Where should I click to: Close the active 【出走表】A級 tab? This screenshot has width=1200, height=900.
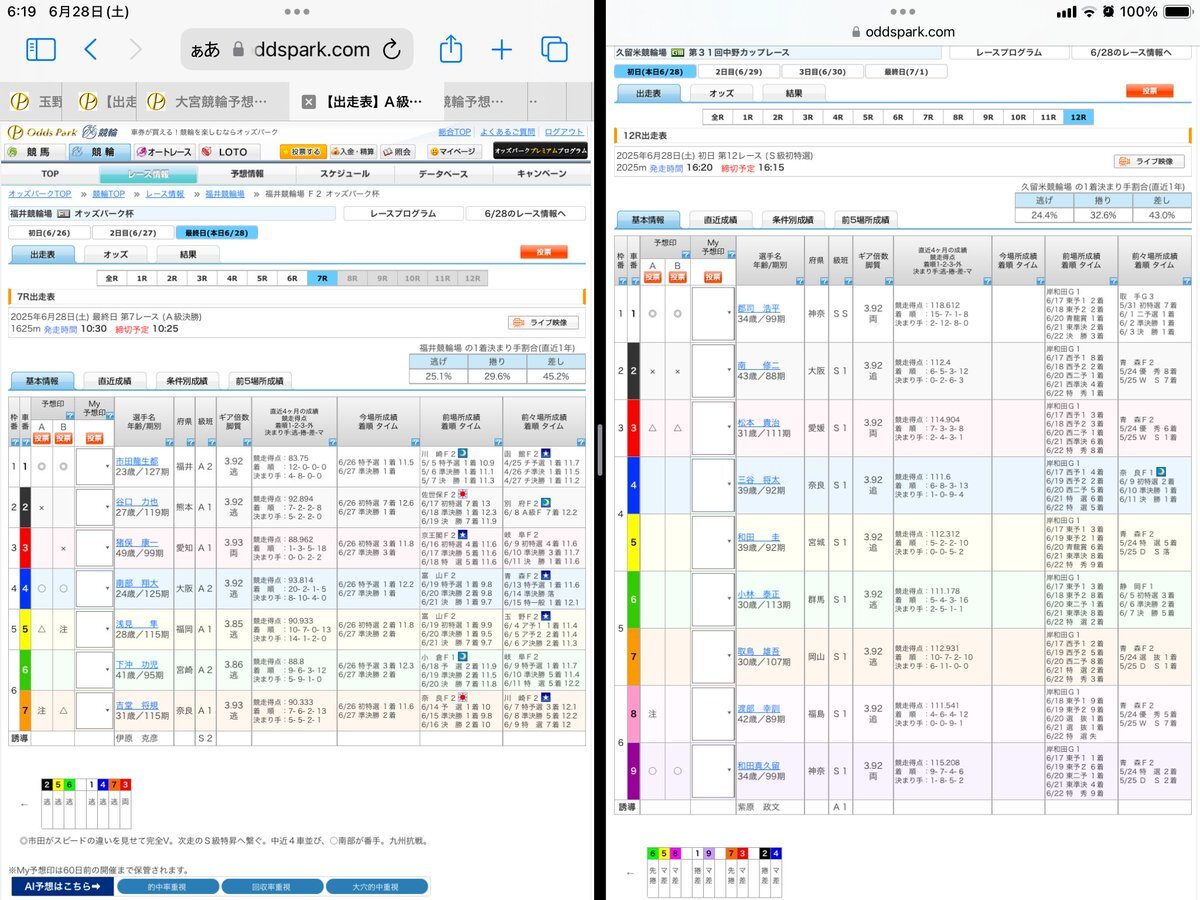309,102
